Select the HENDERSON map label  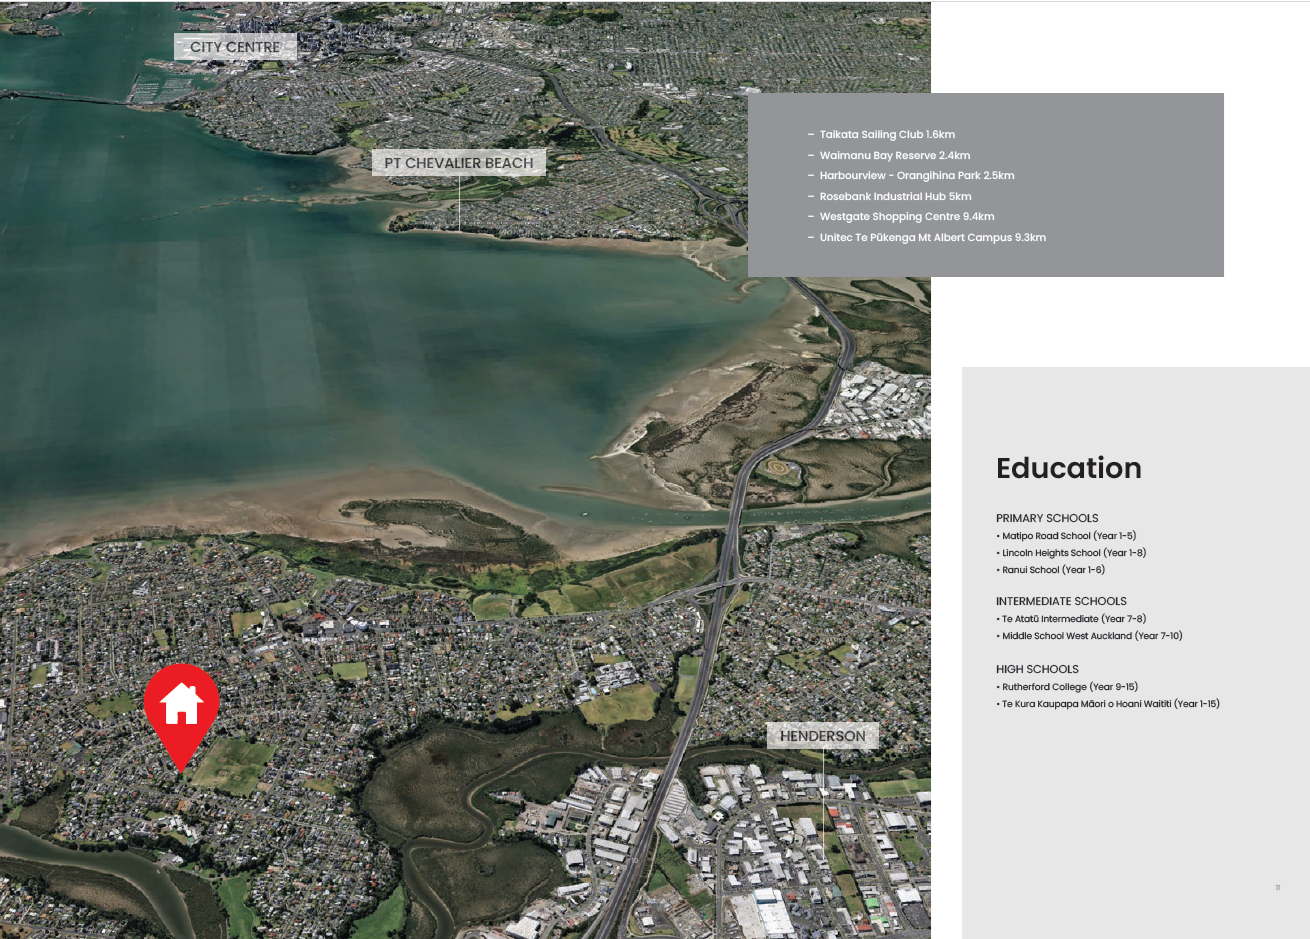click(x=822, y=736)
